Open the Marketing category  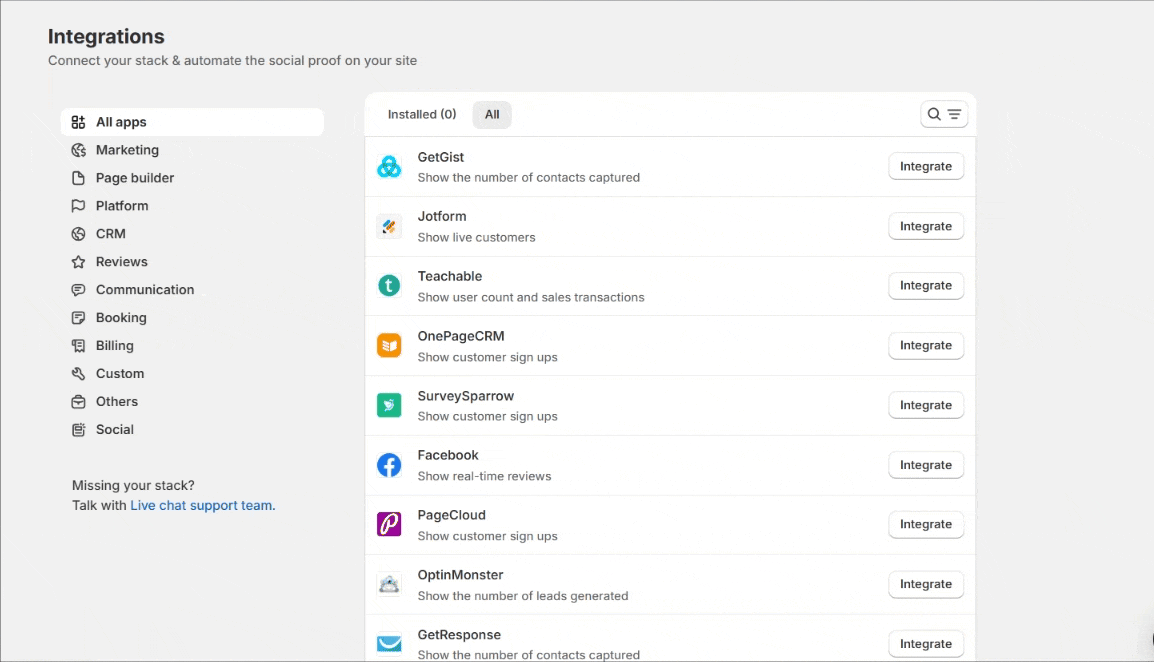click(x=127, y=150)
